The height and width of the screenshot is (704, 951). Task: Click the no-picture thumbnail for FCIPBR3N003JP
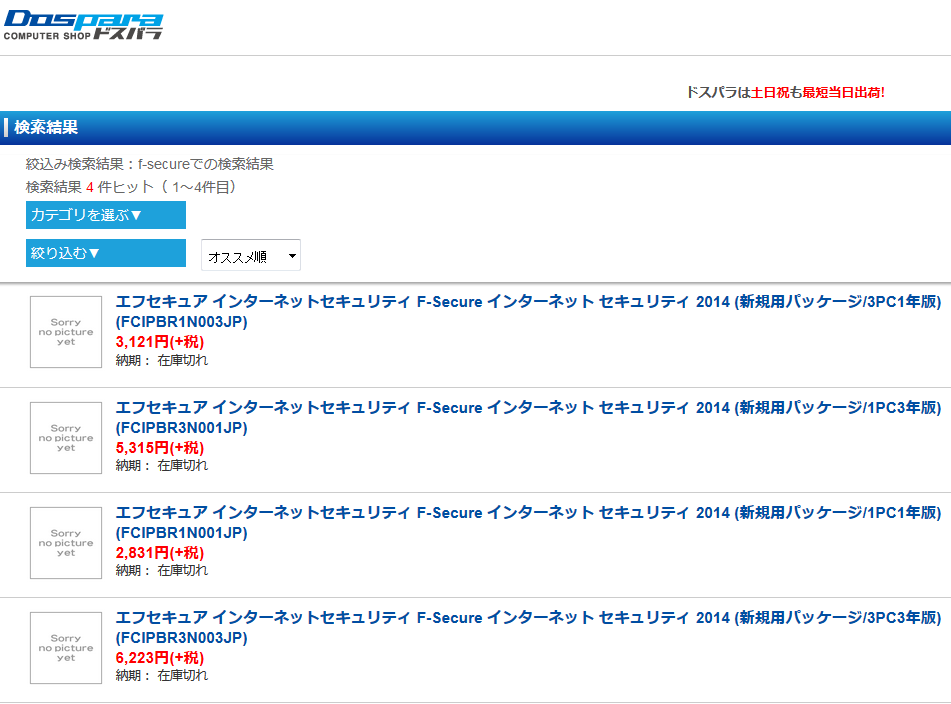[66, 648]
